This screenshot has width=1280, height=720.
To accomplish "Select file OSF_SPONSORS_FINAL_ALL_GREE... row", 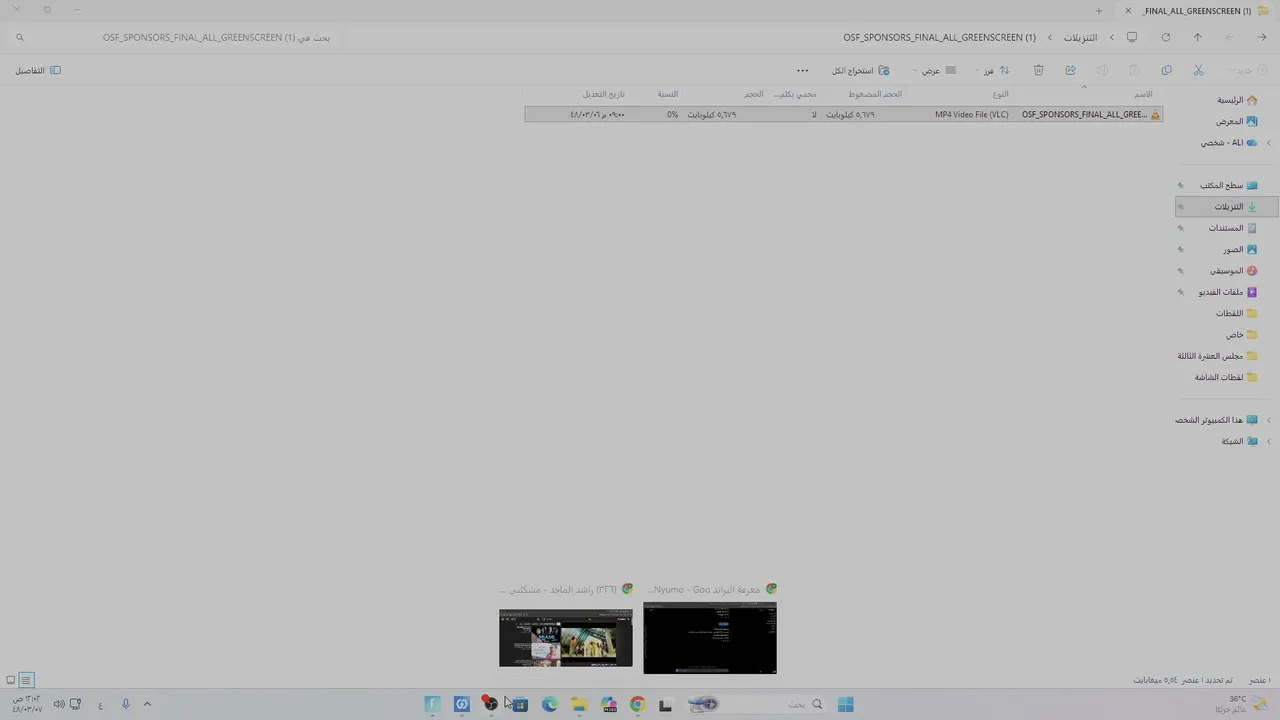I will point(843,114).
